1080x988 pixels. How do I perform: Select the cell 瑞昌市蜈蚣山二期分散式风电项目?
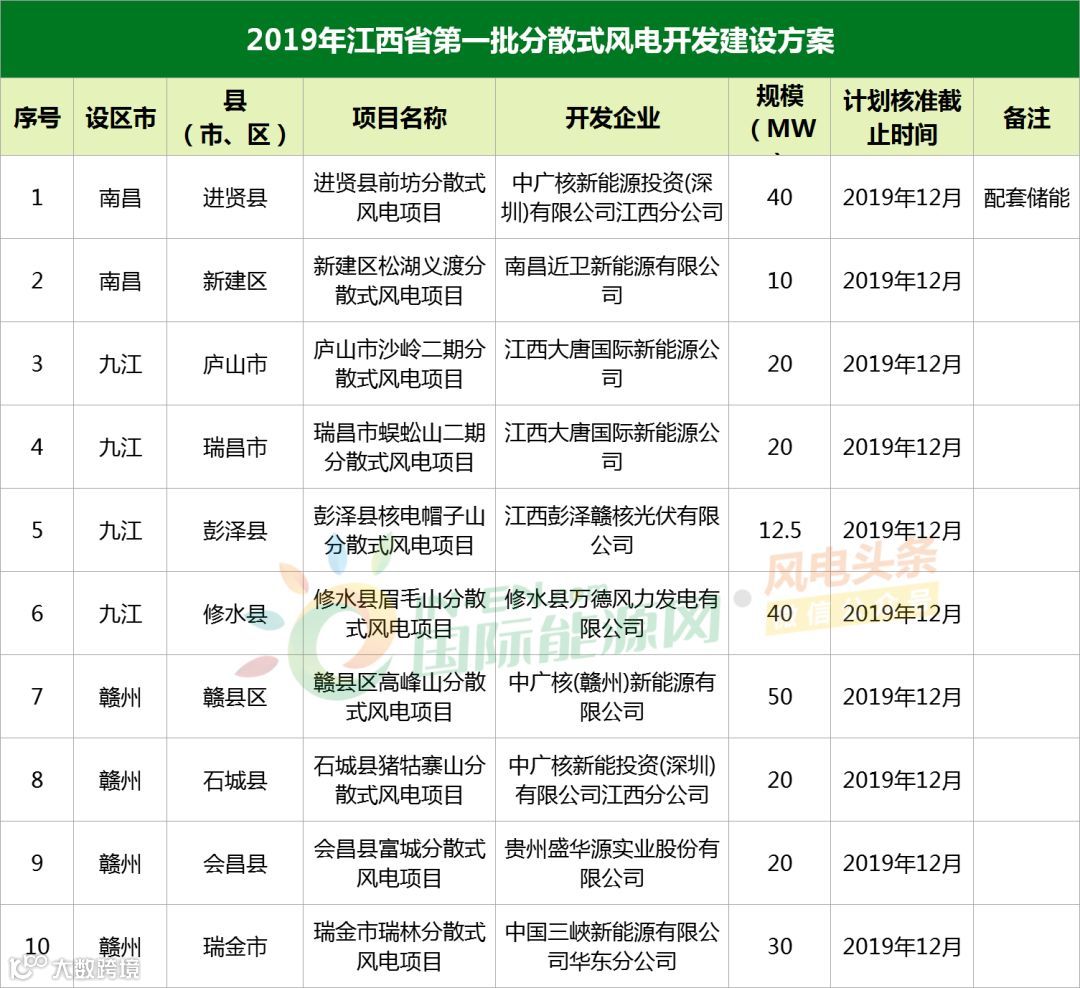click(399, 447)
